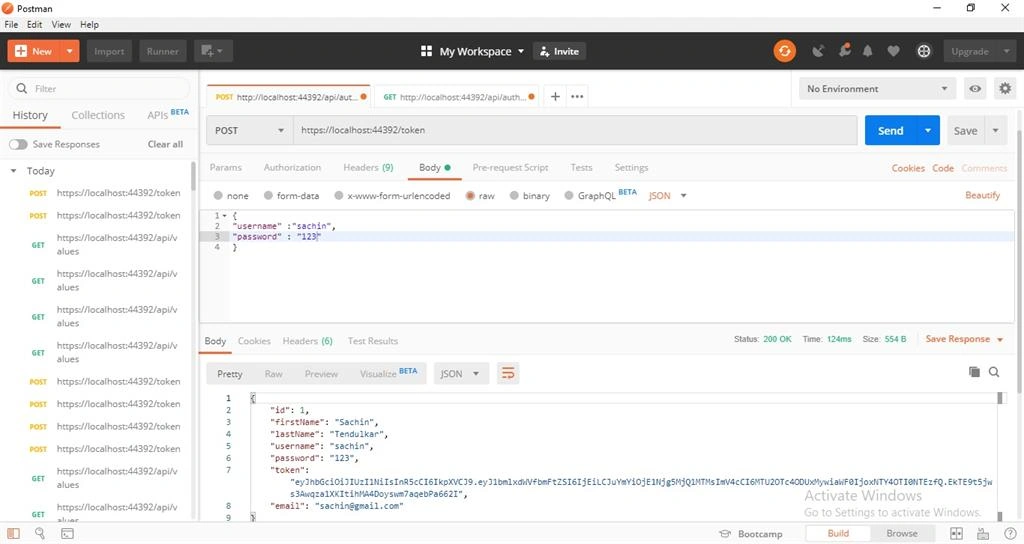Open the Help menu
This screenshot has width=1024, height=544.
point(89,24)
